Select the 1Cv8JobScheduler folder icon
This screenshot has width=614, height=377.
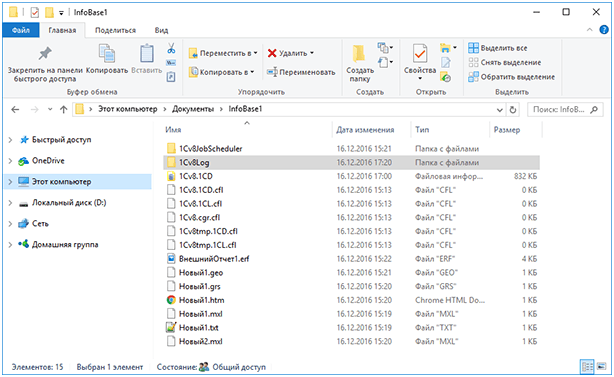point(171,148)
